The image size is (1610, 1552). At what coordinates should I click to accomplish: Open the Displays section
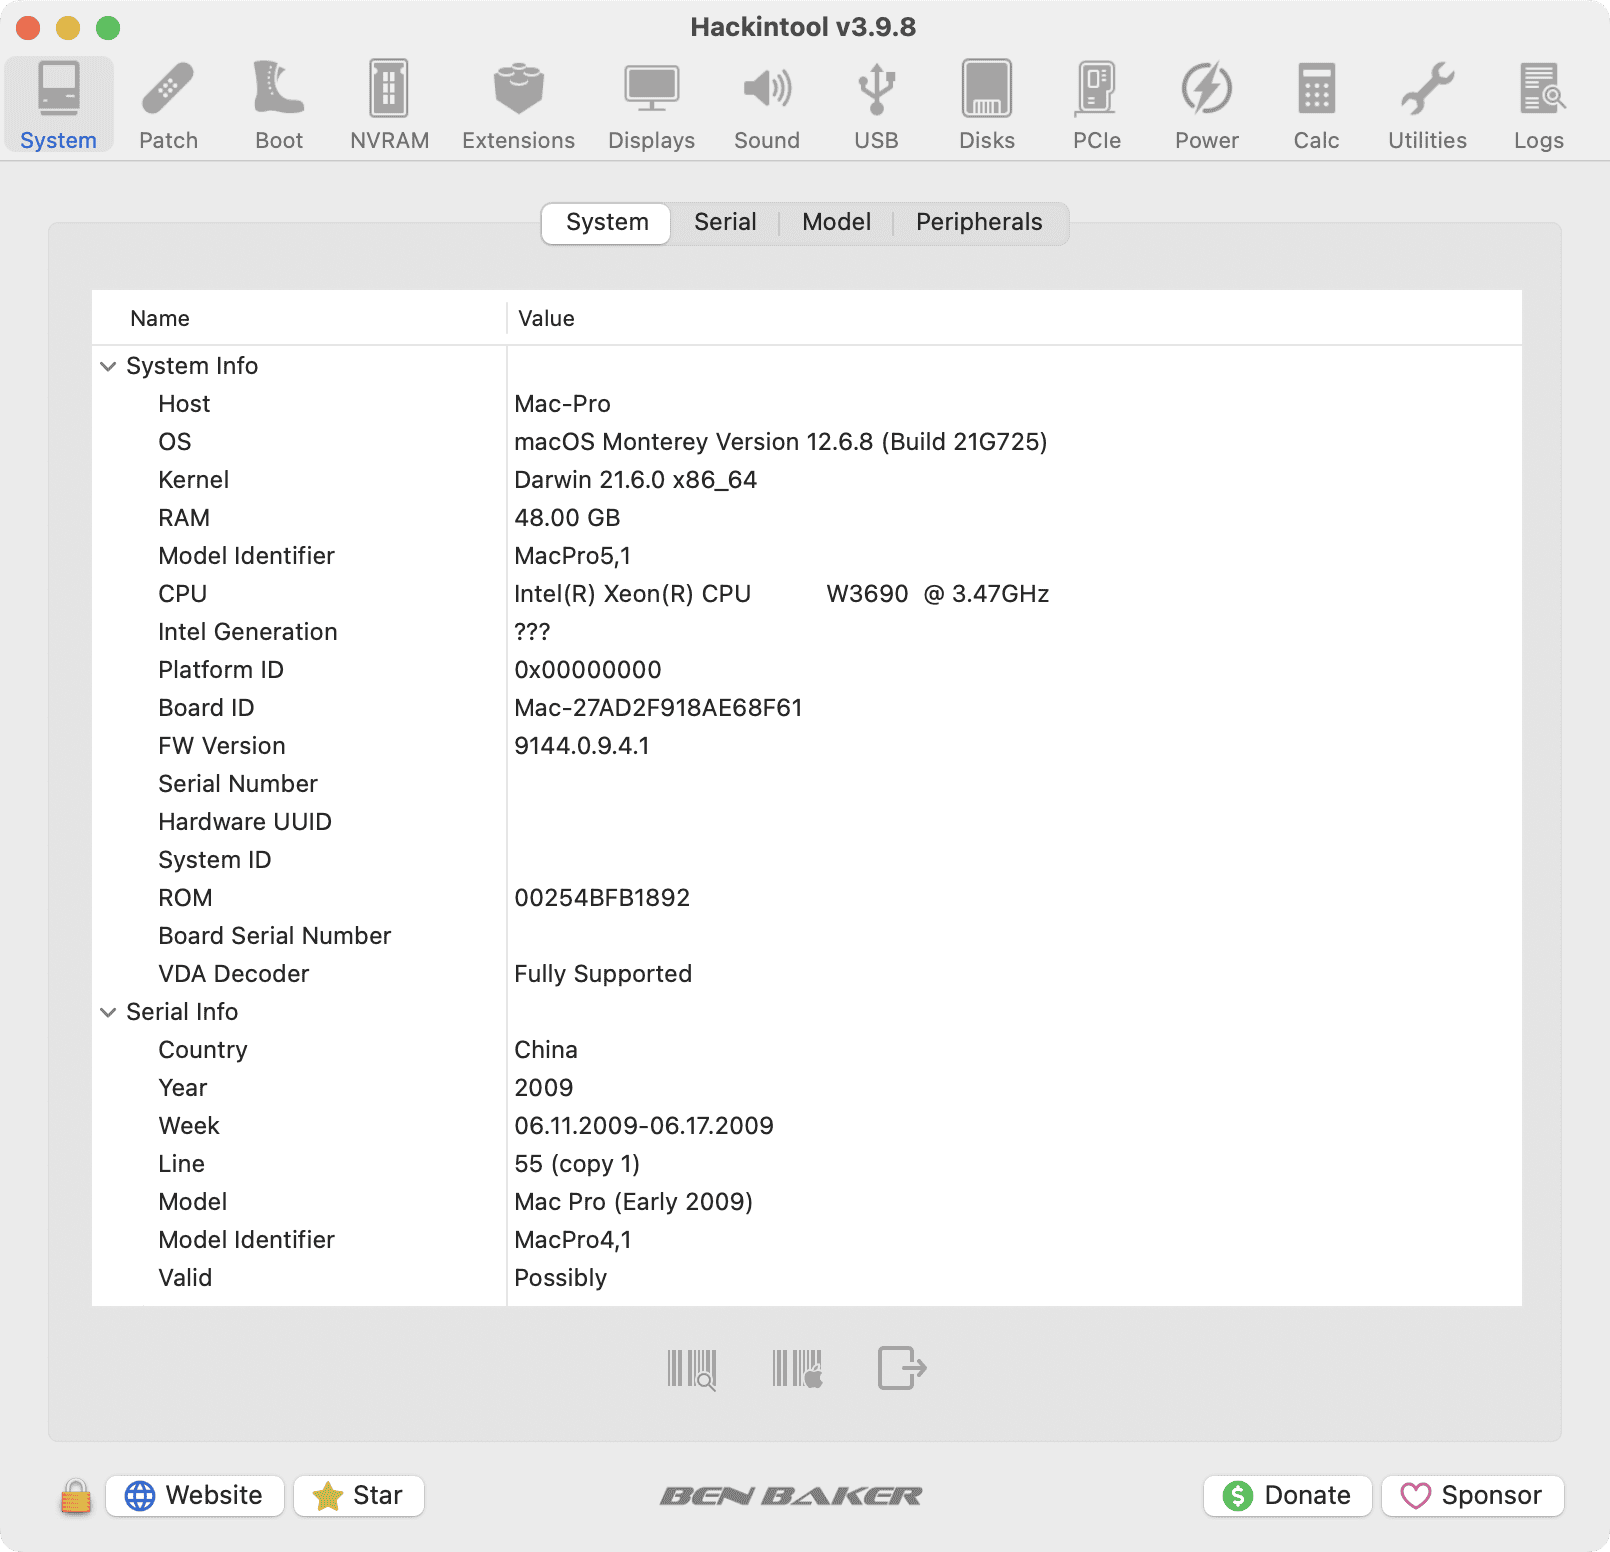click(x=651, y=105)
